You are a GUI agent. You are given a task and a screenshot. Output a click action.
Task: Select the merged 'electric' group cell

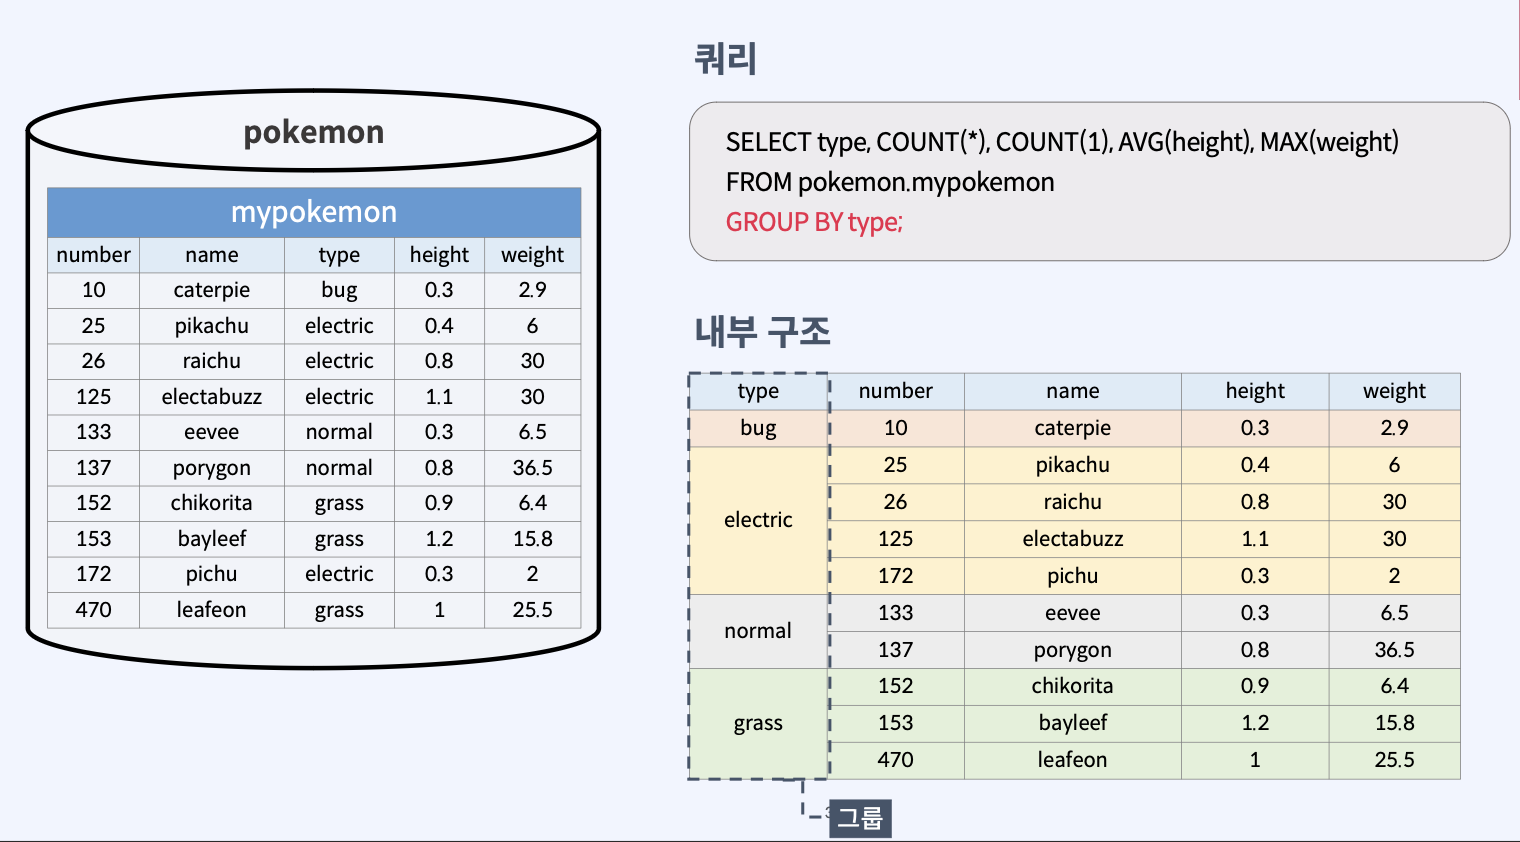tap(758, 520)
